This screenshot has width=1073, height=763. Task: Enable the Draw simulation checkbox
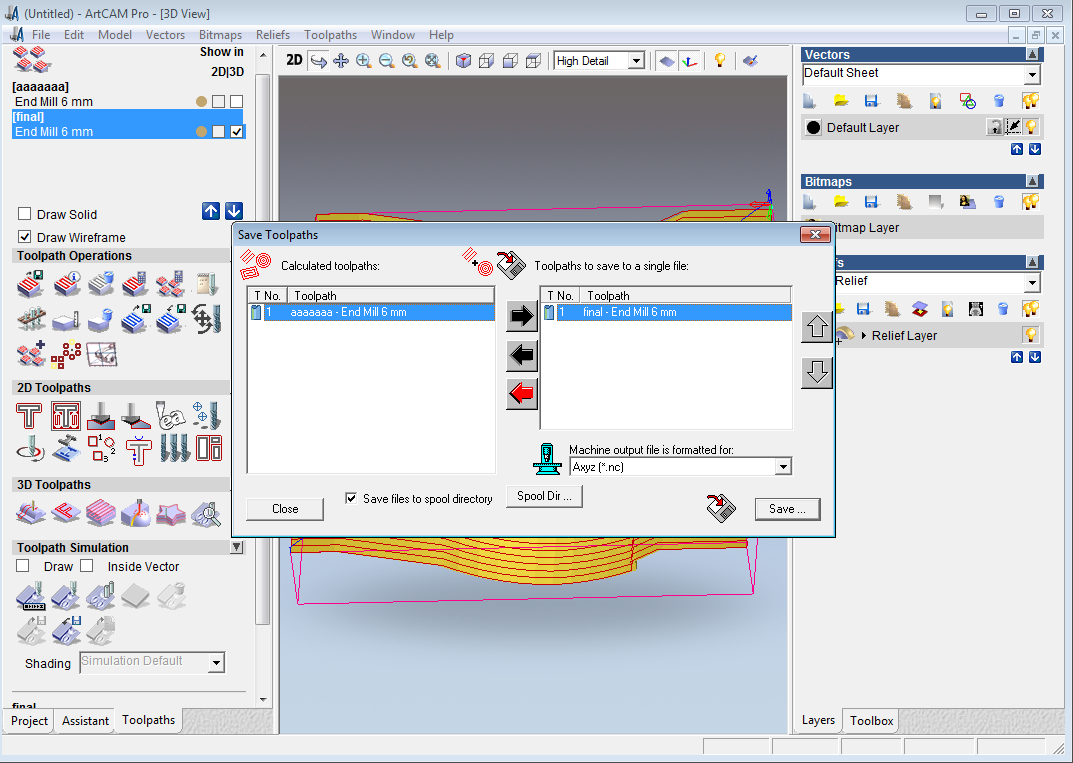[x=23, y=566]
